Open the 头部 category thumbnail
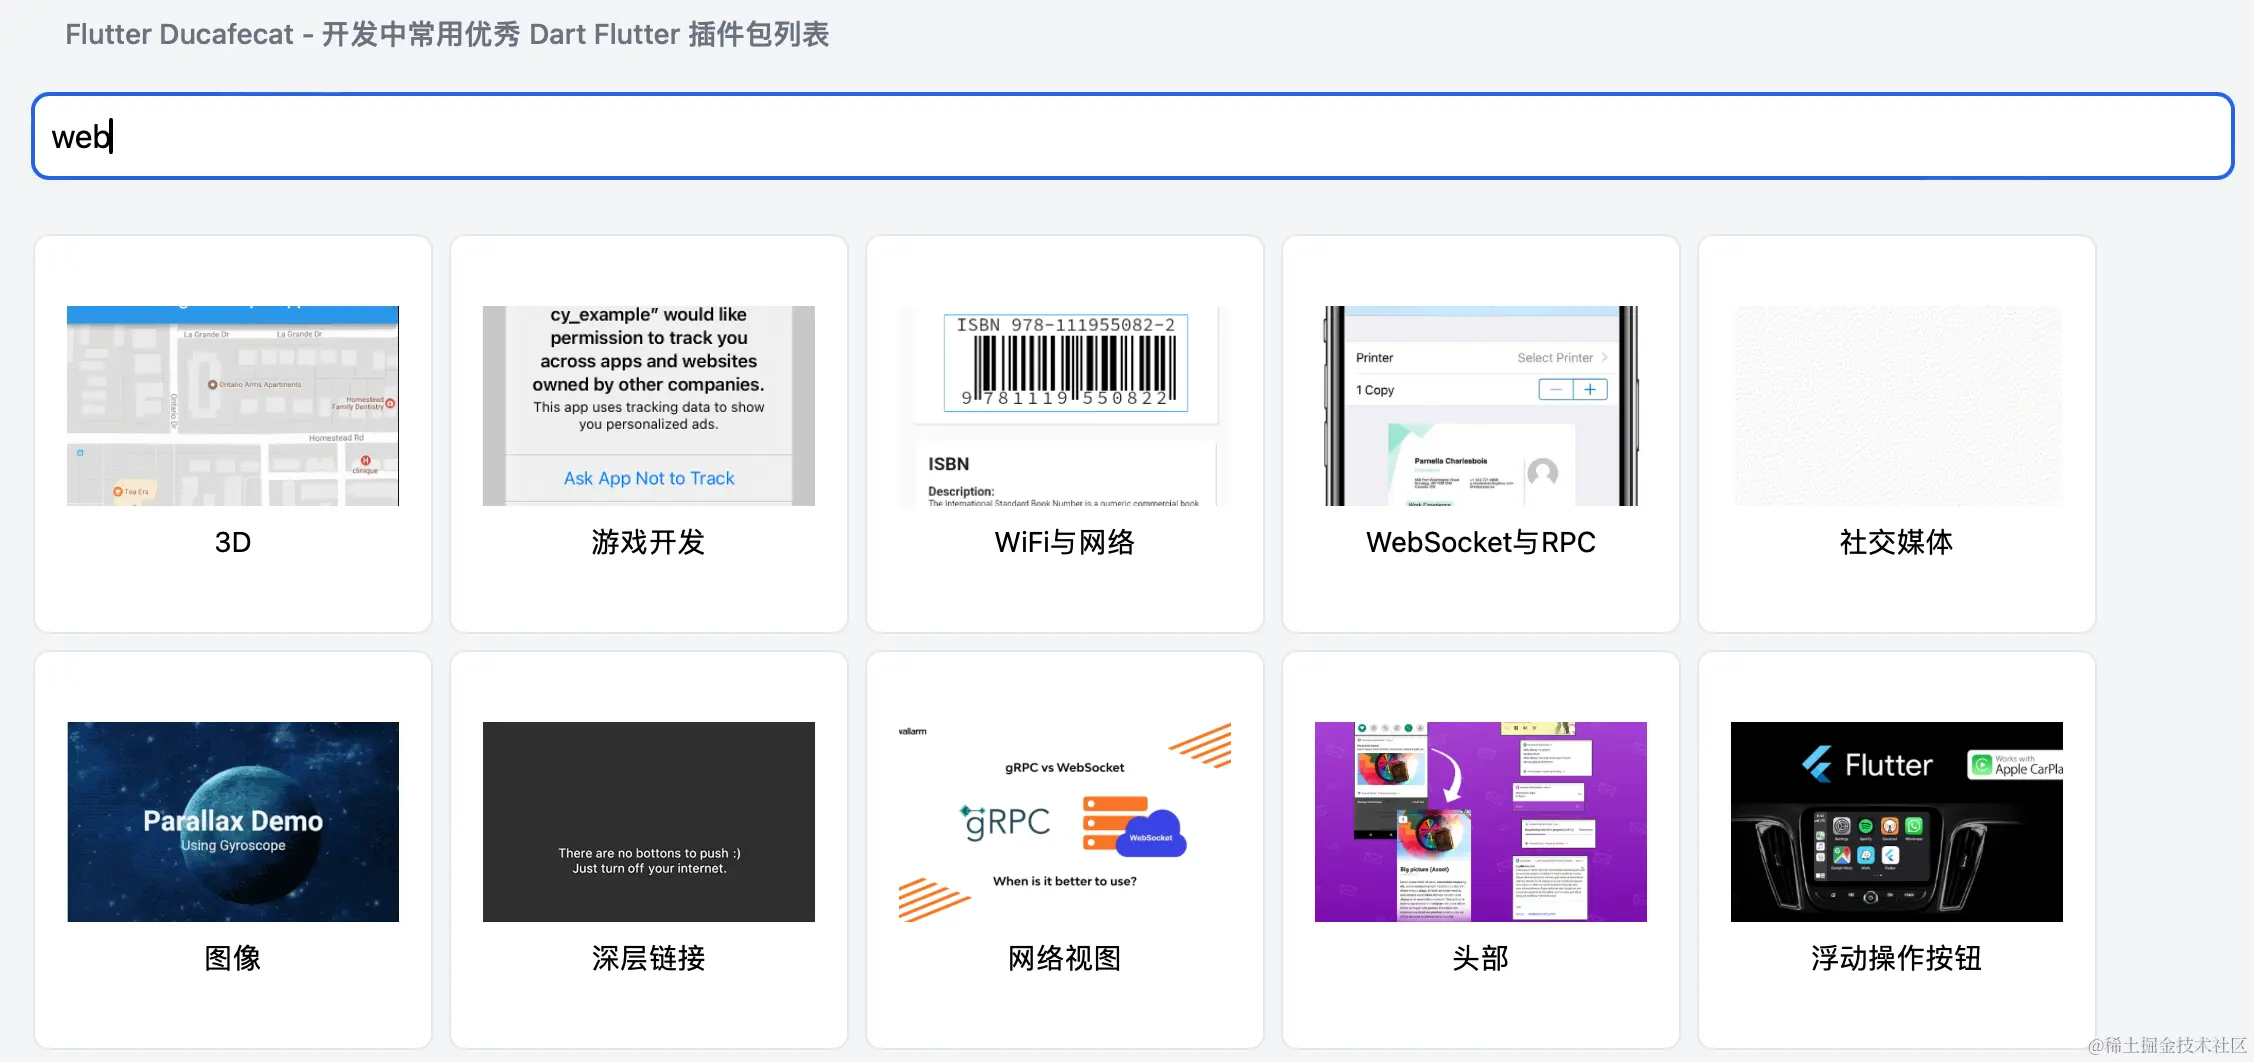2254x1062 pixels. tap(1479, 821)
